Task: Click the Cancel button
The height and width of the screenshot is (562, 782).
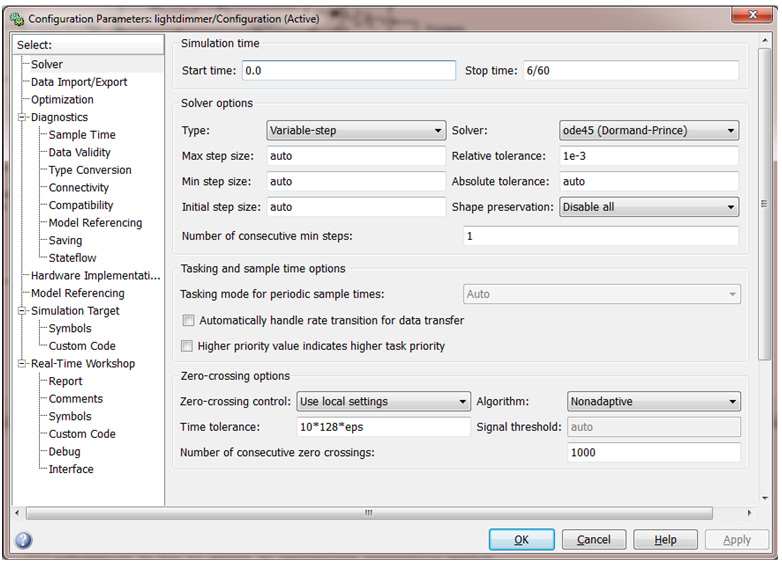Action: (x=593, y=540)
